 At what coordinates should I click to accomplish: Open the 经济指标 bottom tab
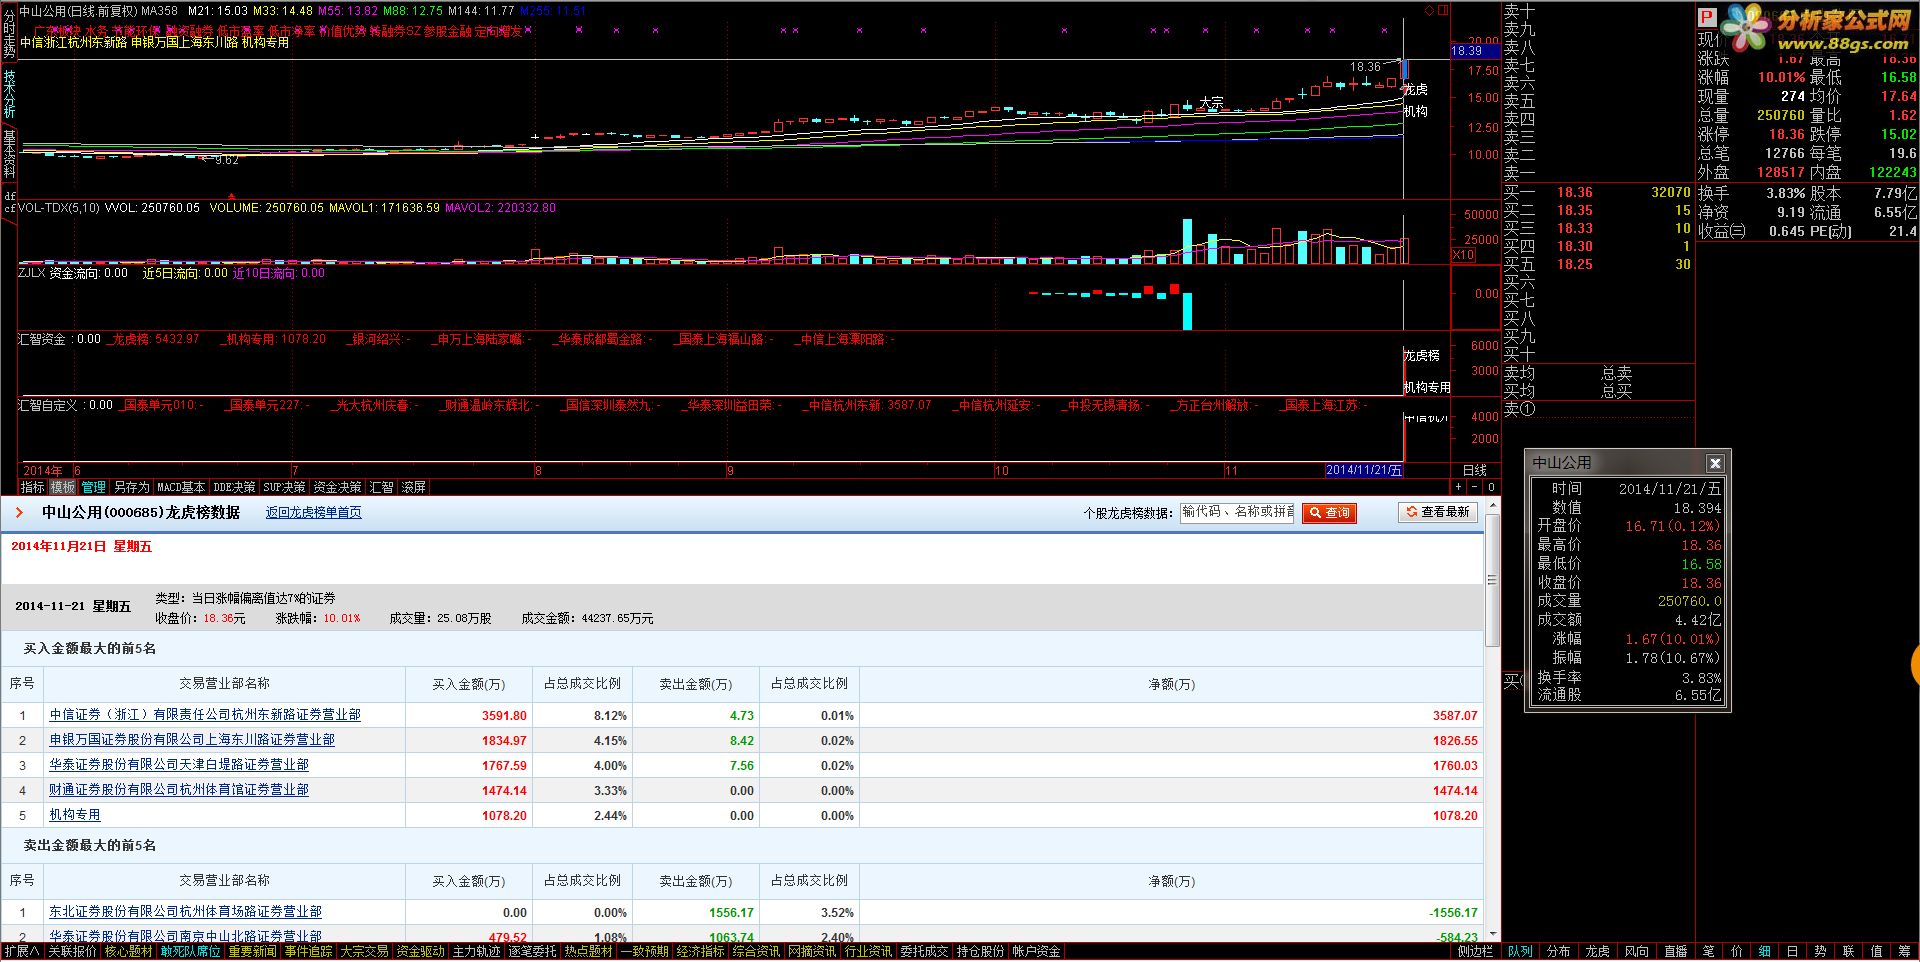700,952
